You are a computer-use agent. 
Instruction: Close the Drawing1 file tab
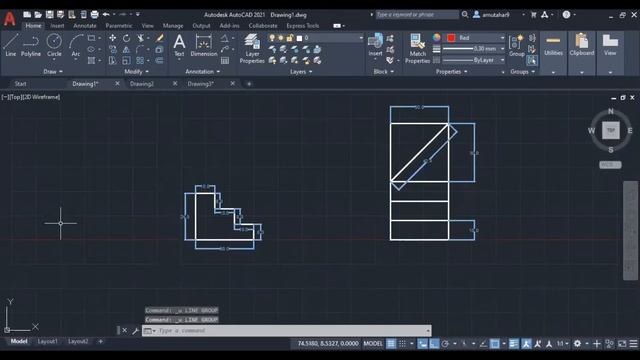[118, 83]
